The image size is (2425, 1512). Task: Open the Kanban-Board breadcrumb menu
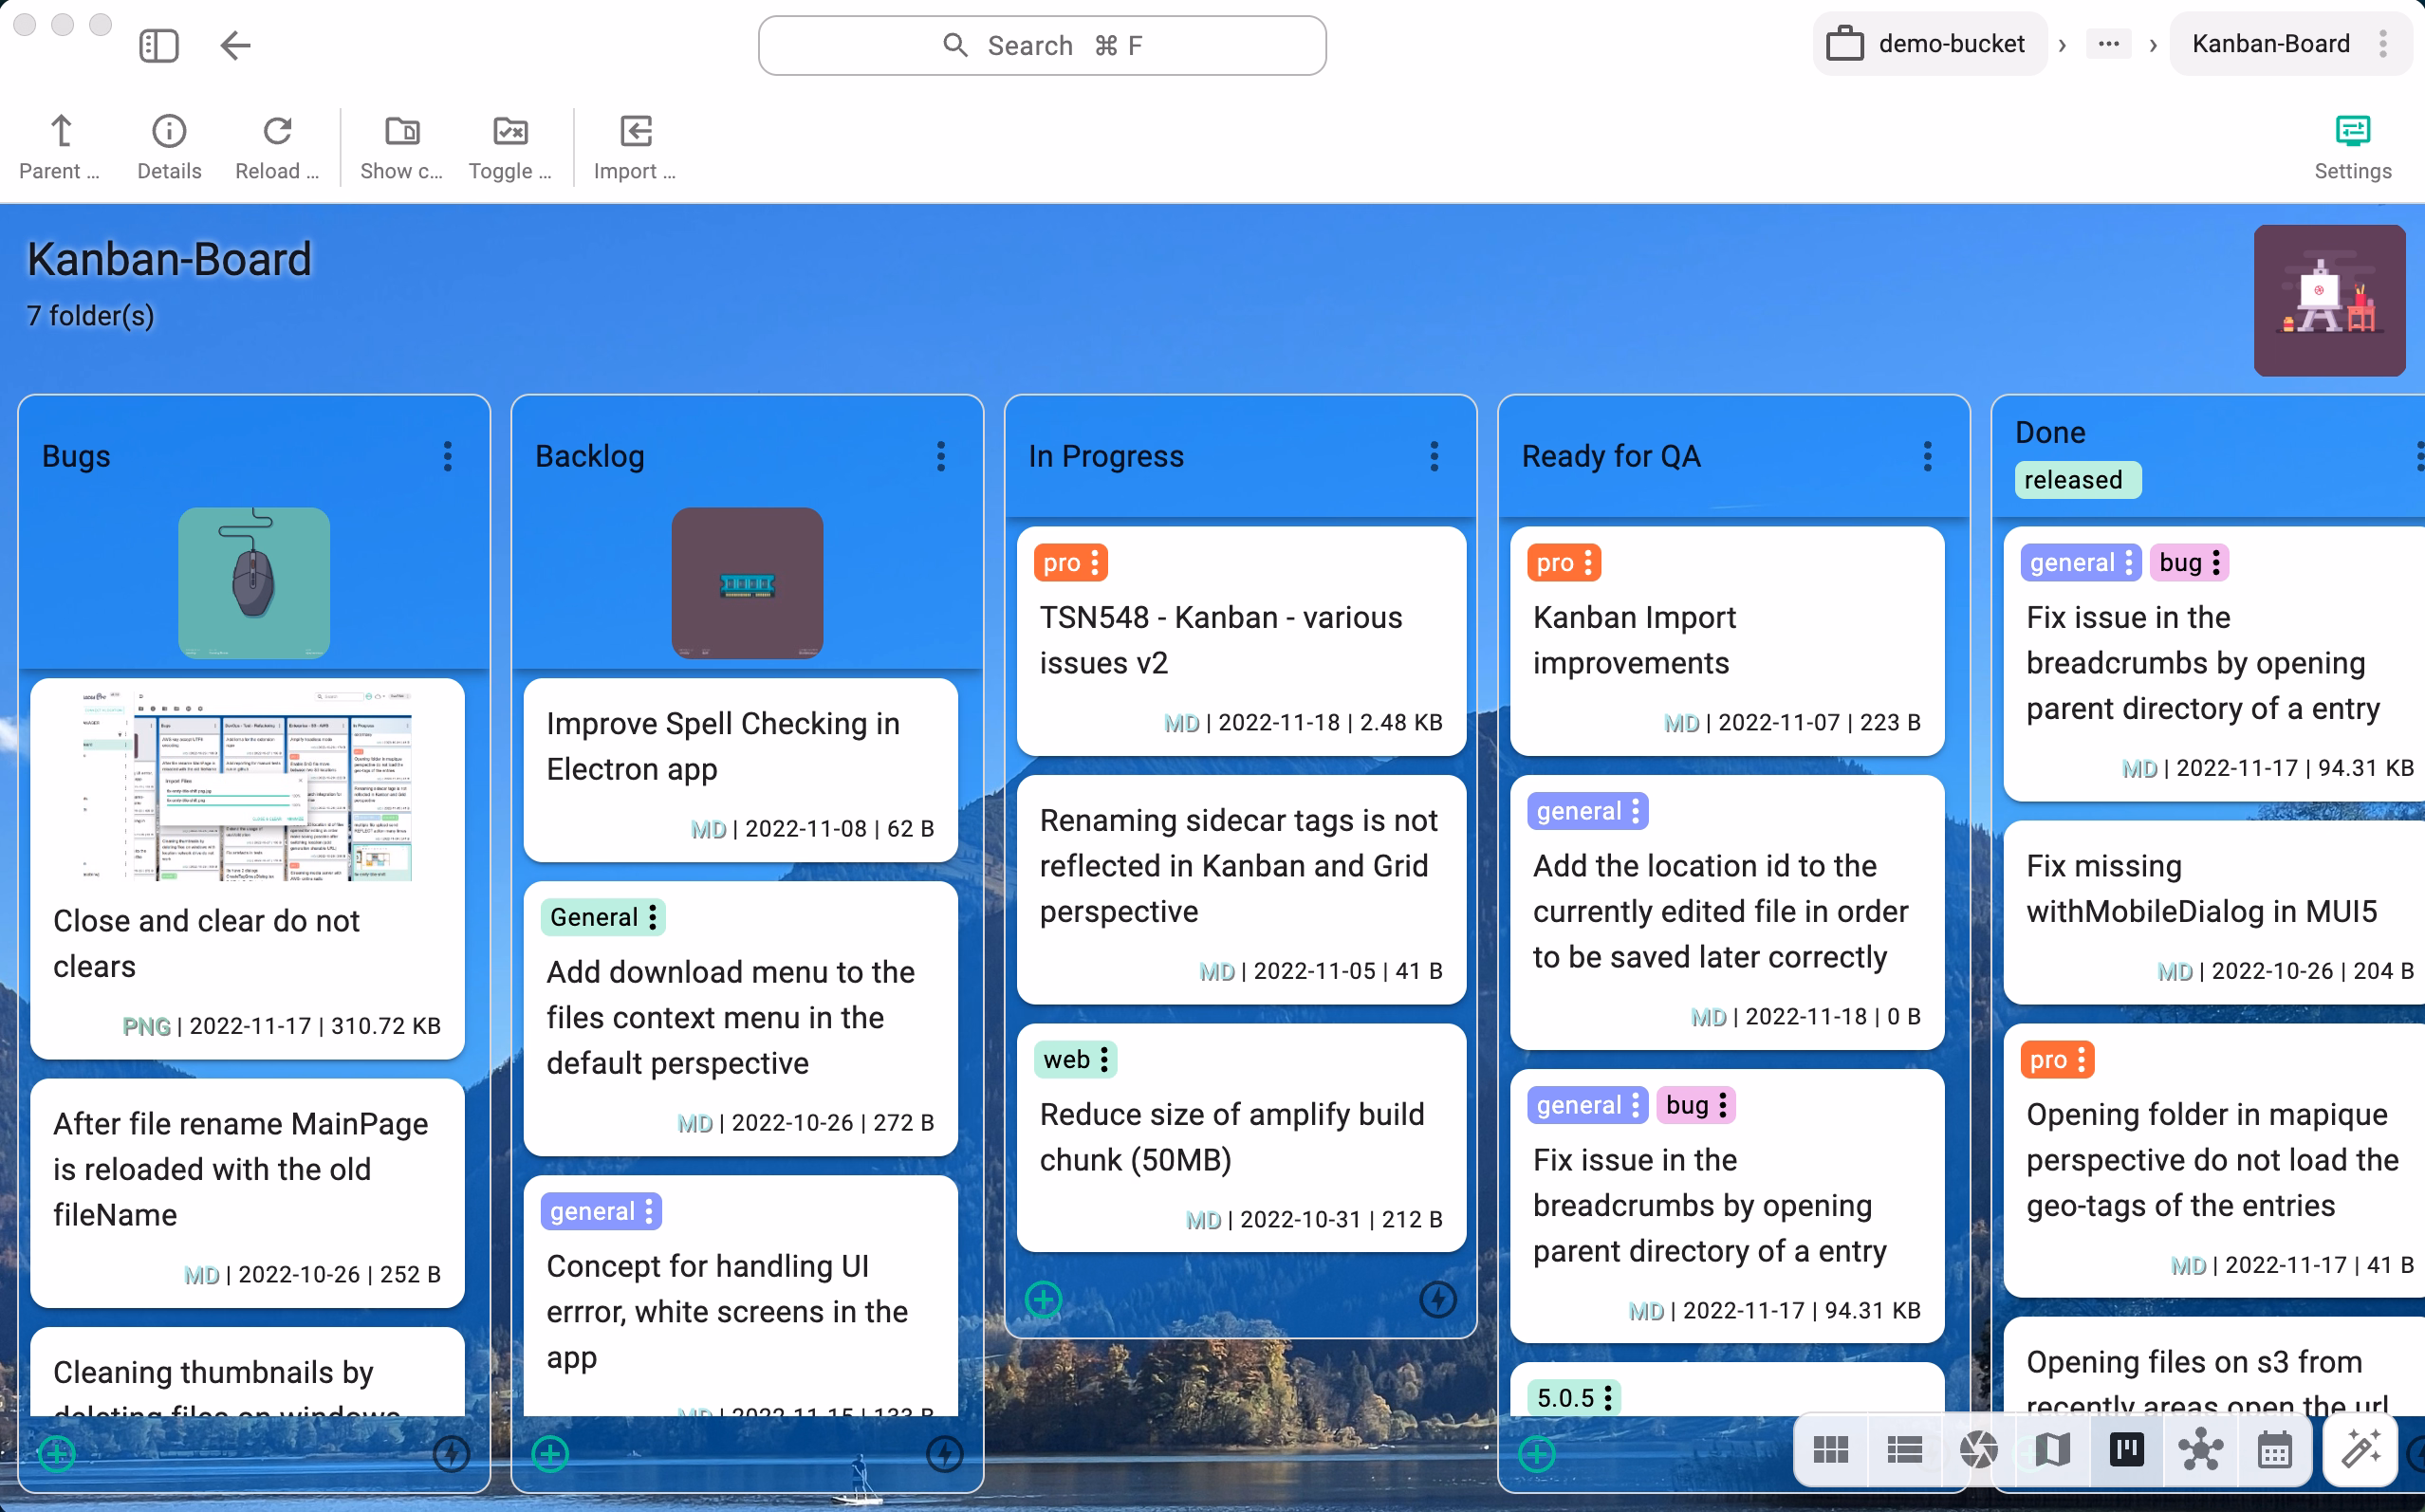click(x=2383, y=43)
